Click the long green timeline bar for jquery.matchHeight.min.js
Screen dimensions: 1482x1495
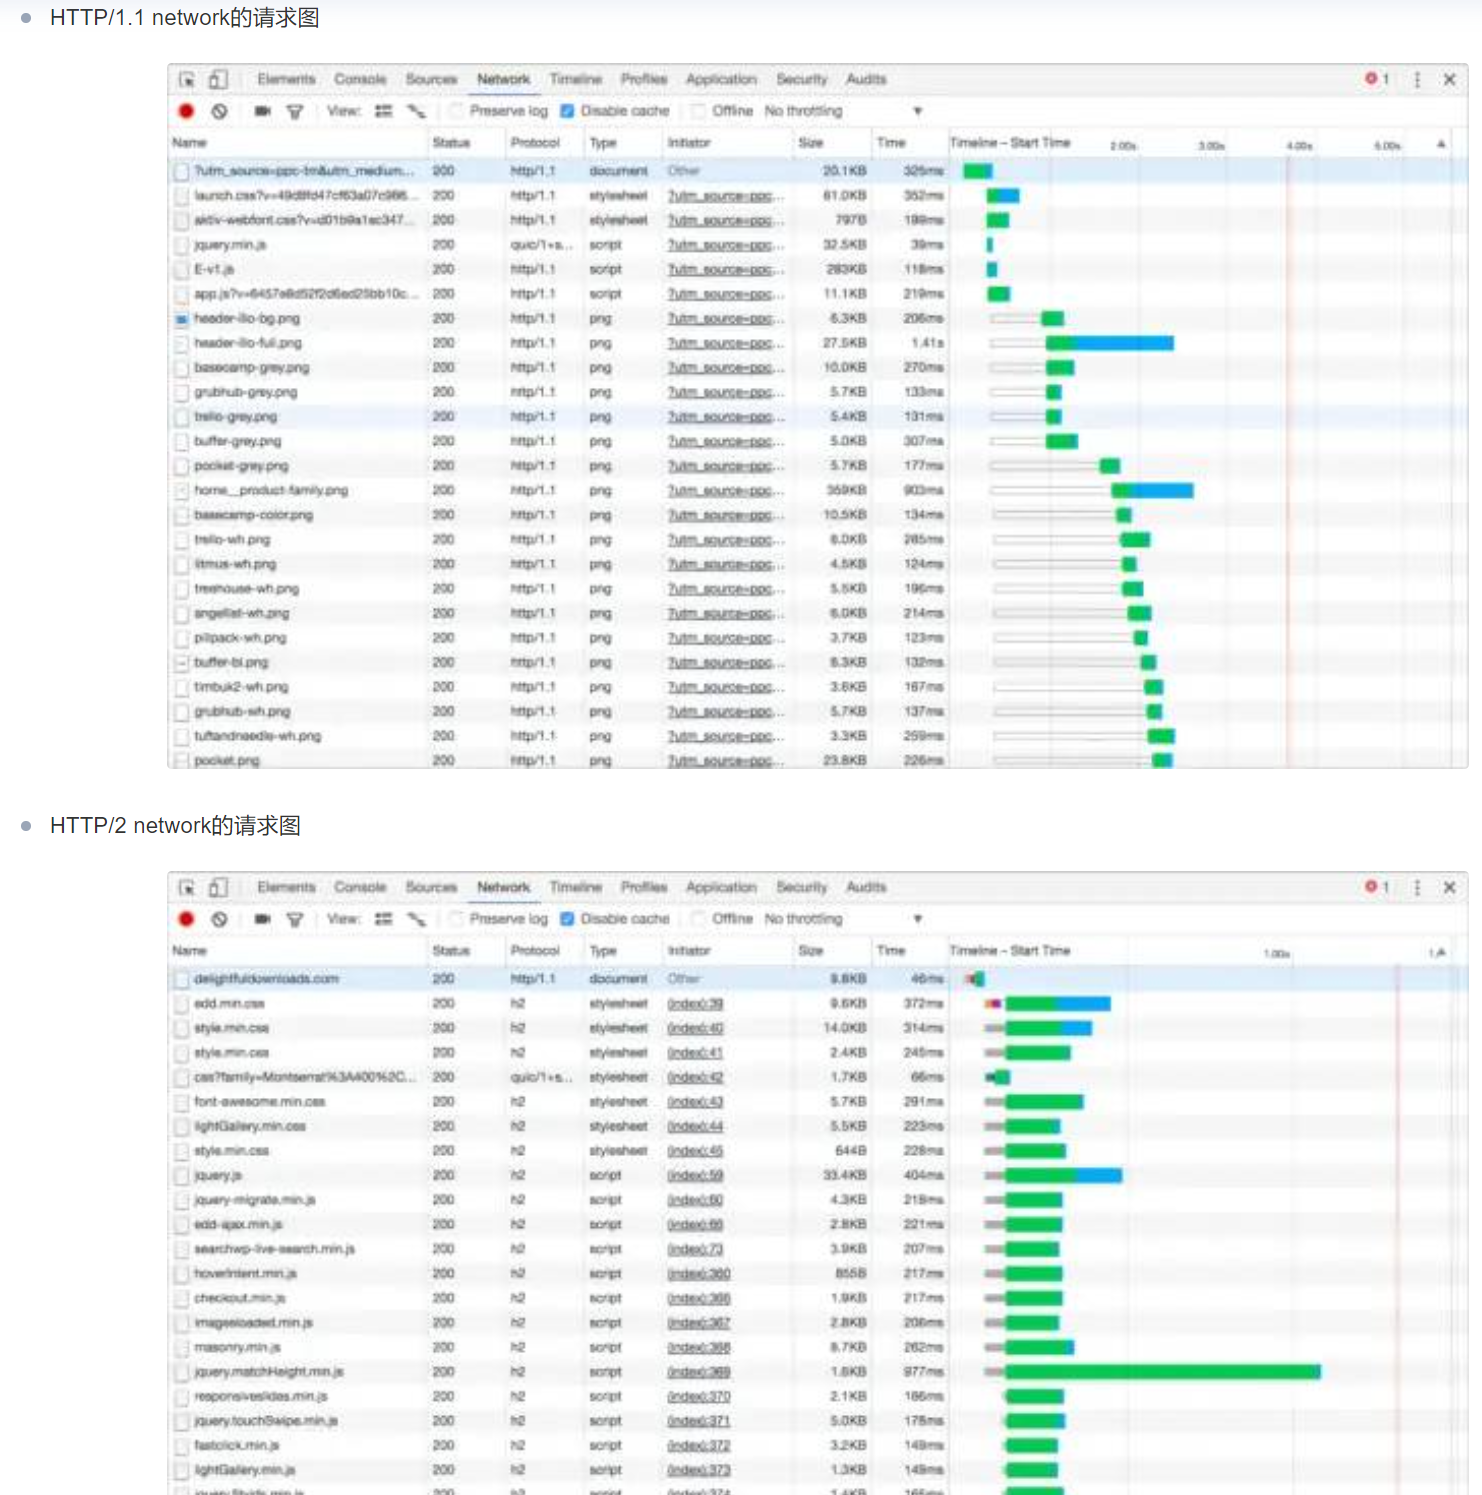pyautogui.click(x=1162, y=1372)
